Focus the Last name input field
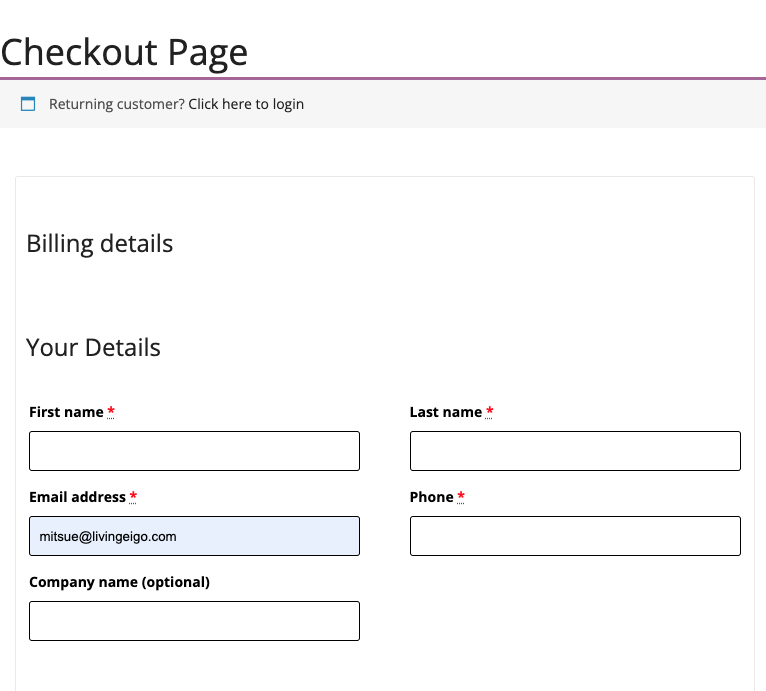 tap(575, 451)
